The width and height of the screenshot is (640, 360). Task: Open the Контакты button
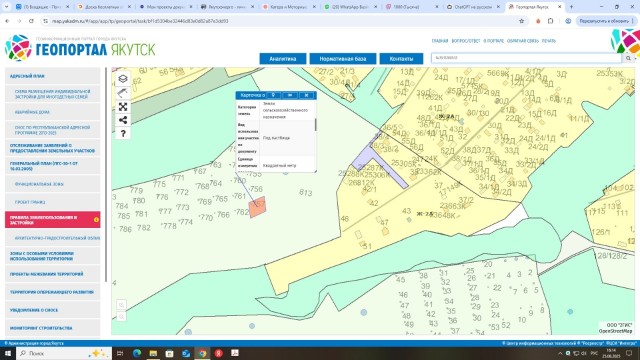tap(401, 59)
